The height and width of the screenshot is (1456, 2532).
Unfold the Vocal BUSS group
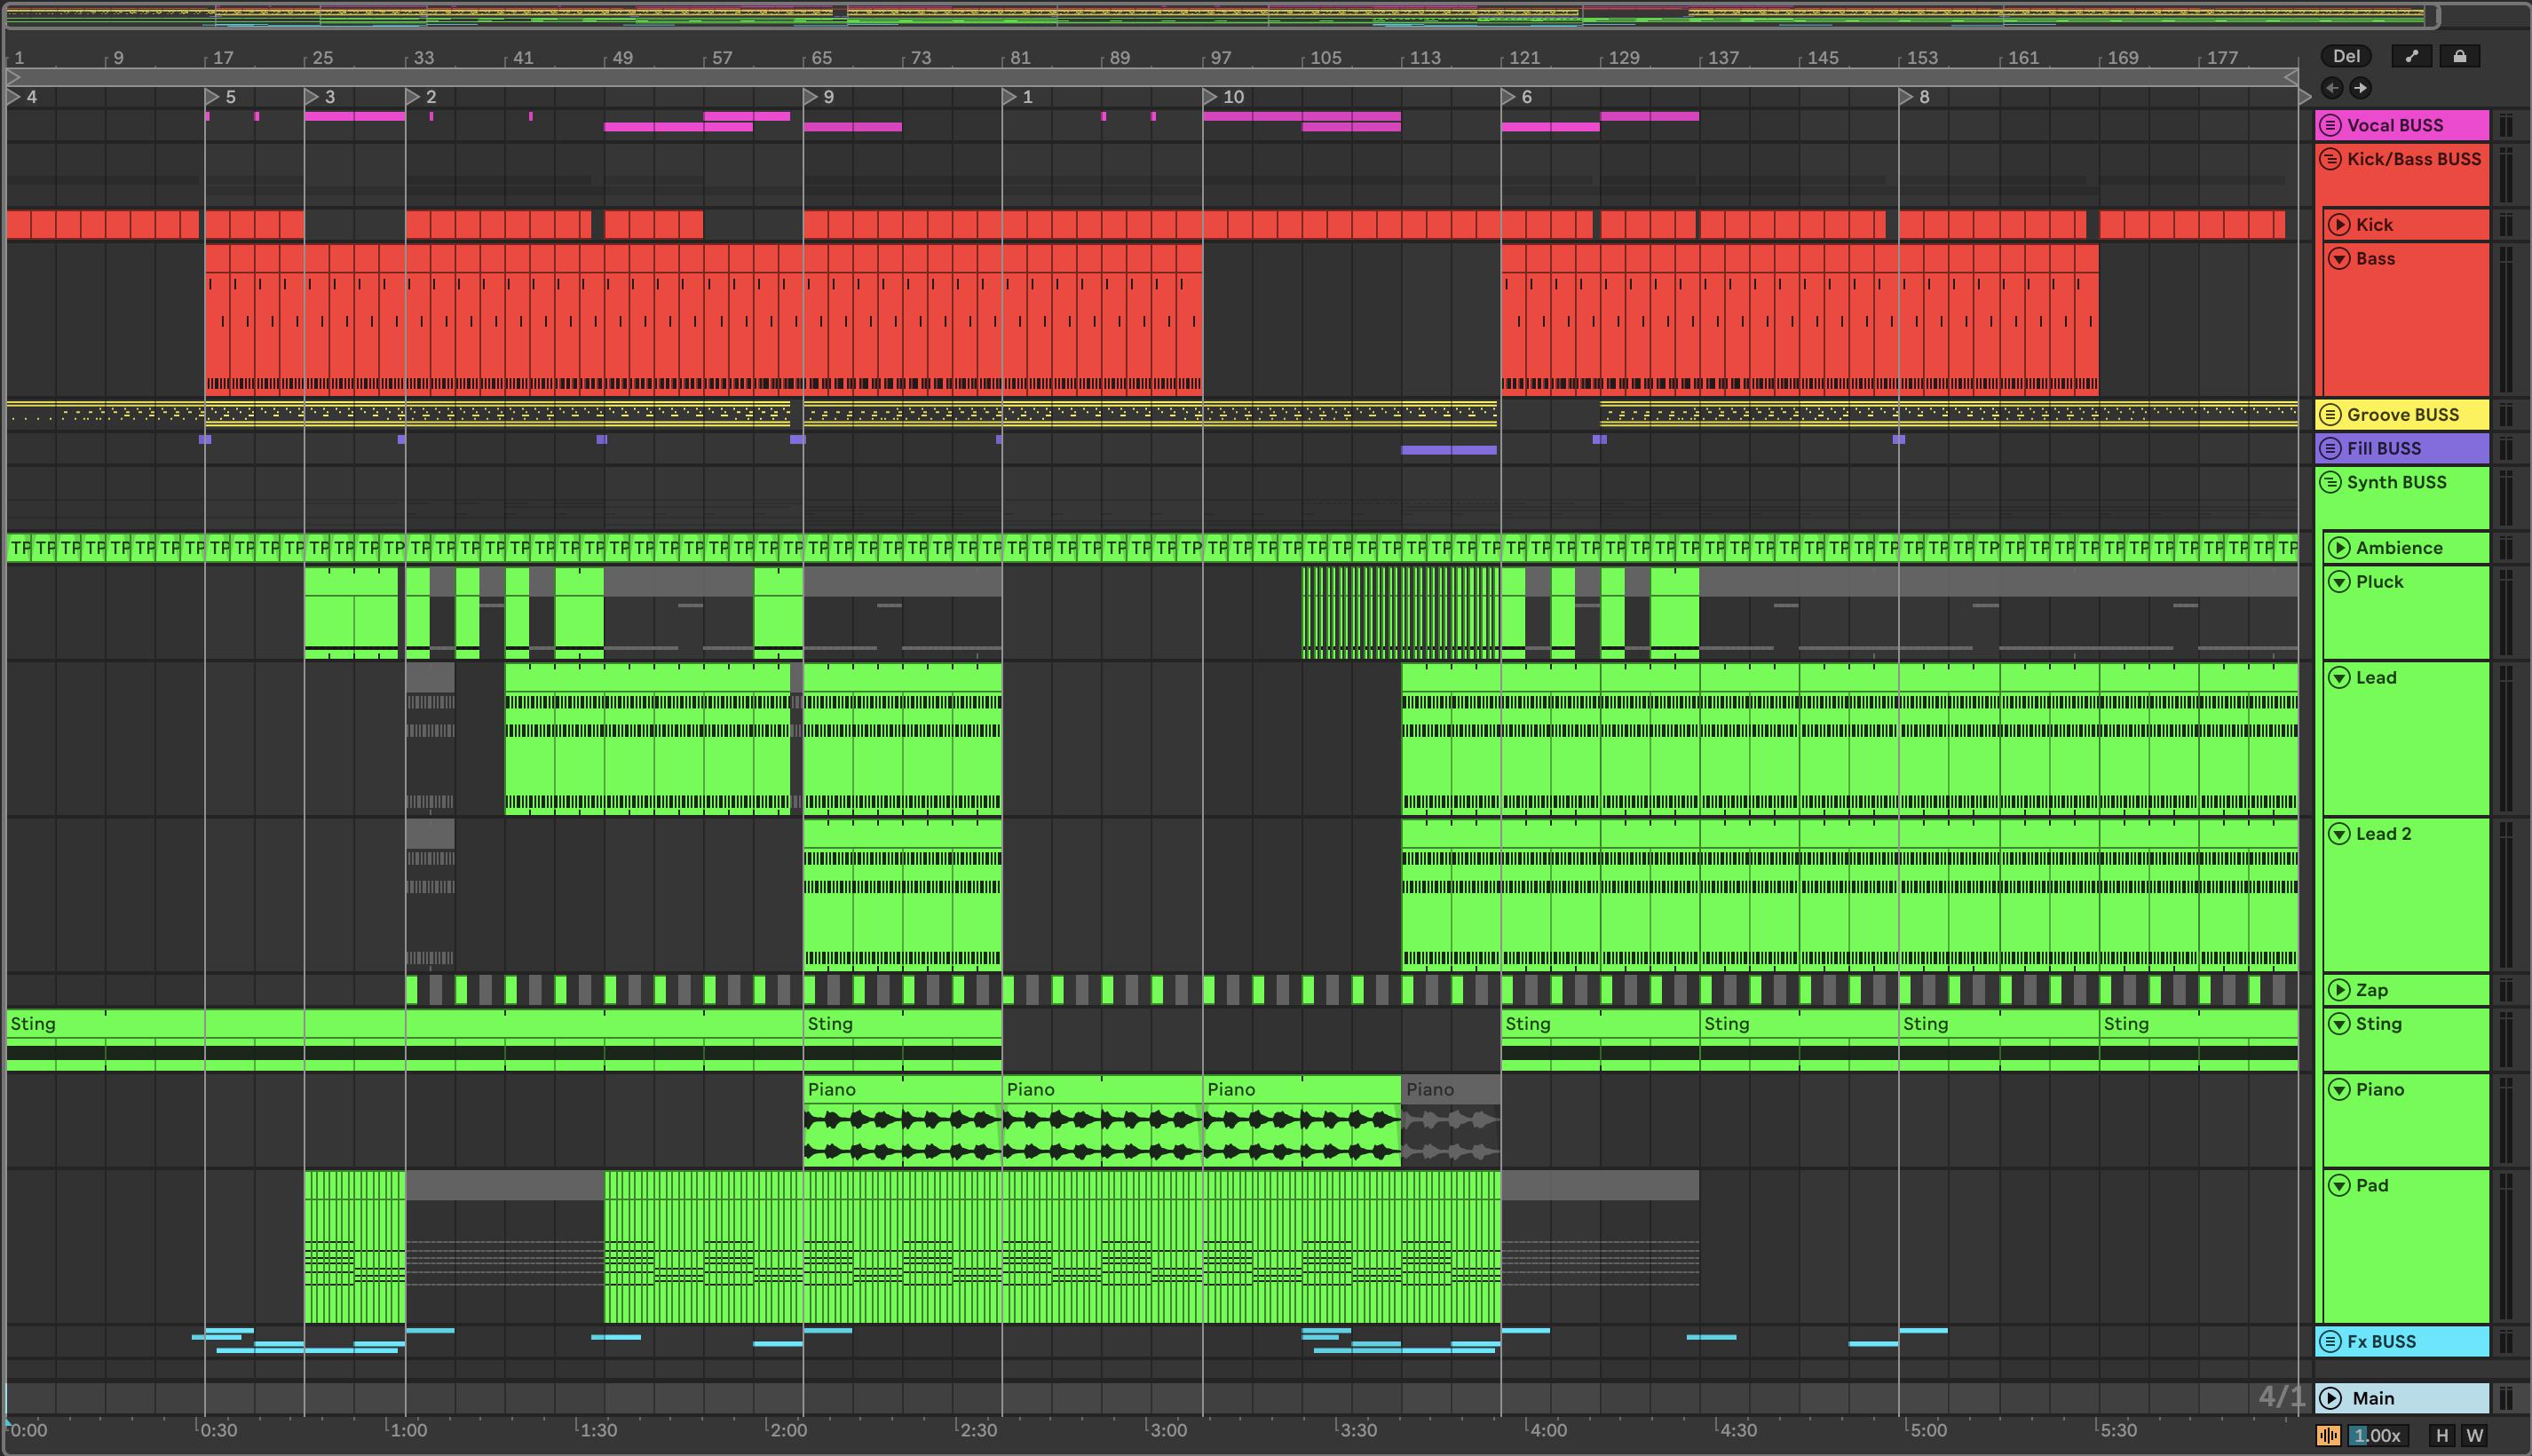click(2330, 125)
